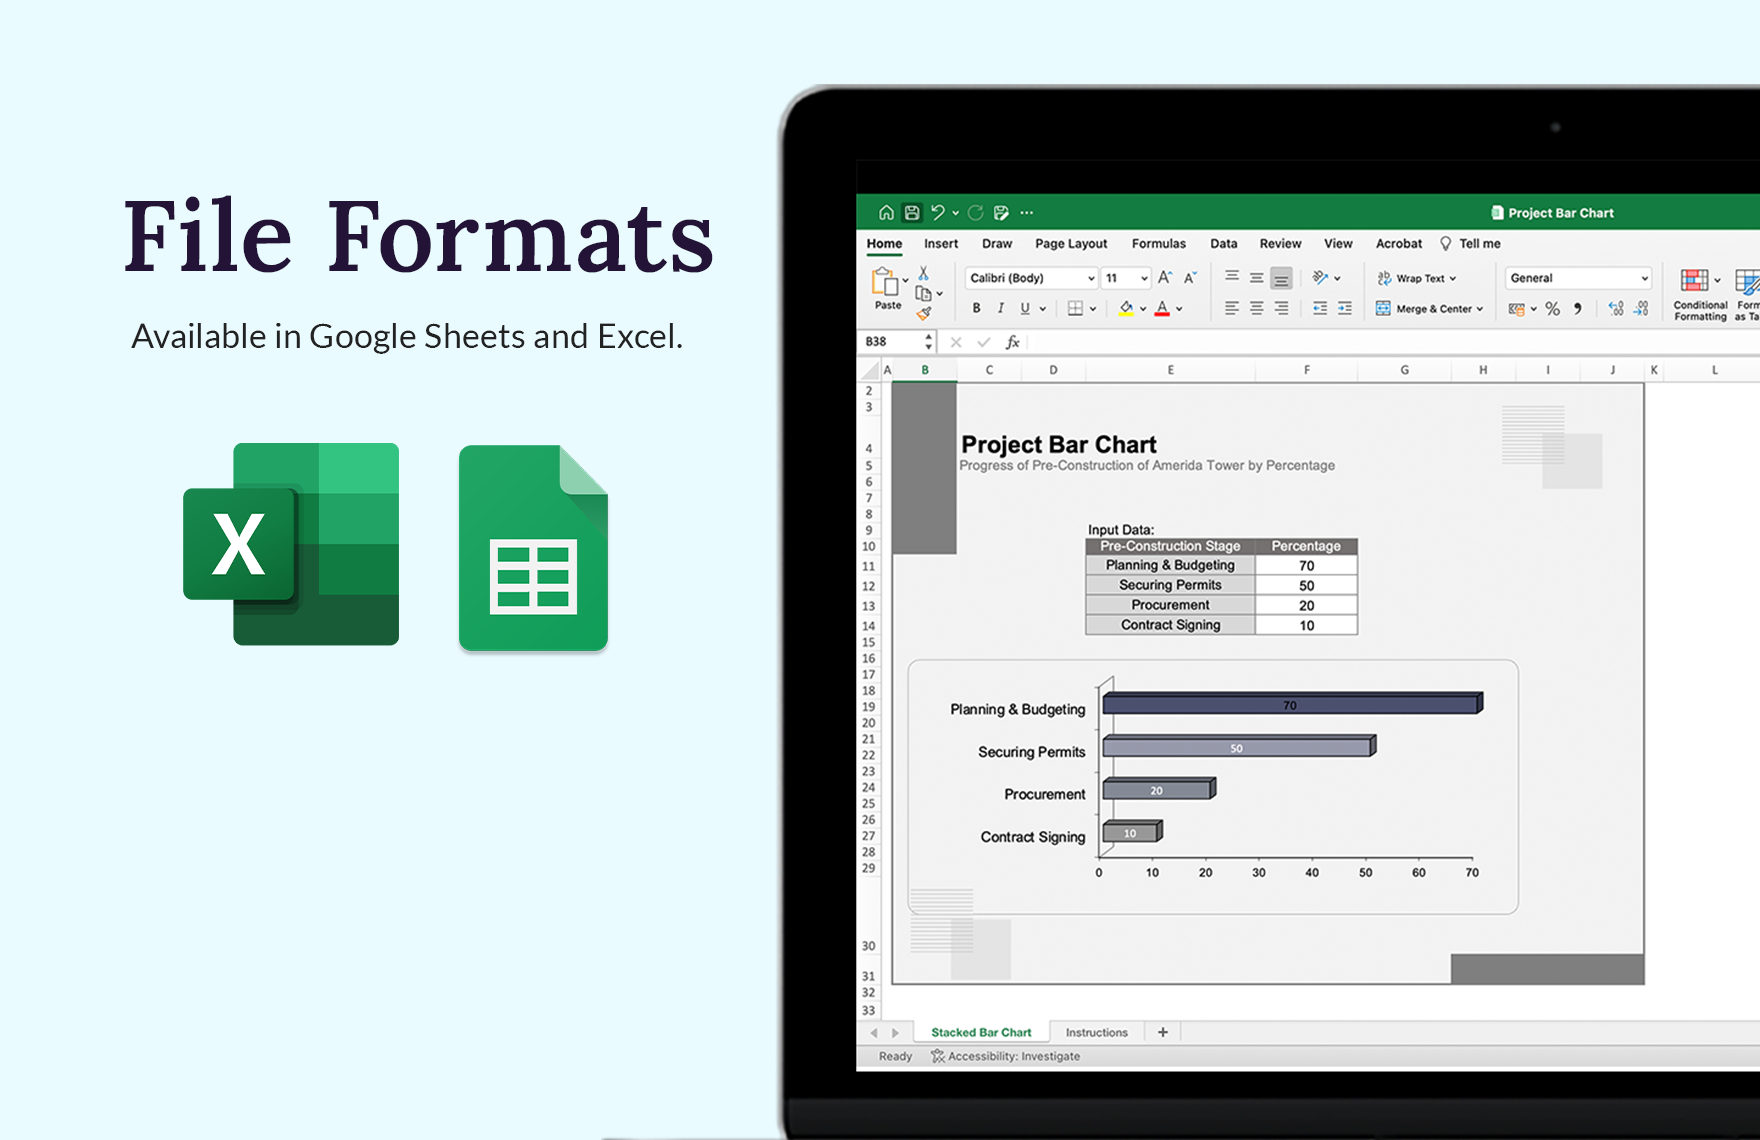Expand the Undo history arrow
The image size is (1760, 1140).
click(x=956, y=212)
